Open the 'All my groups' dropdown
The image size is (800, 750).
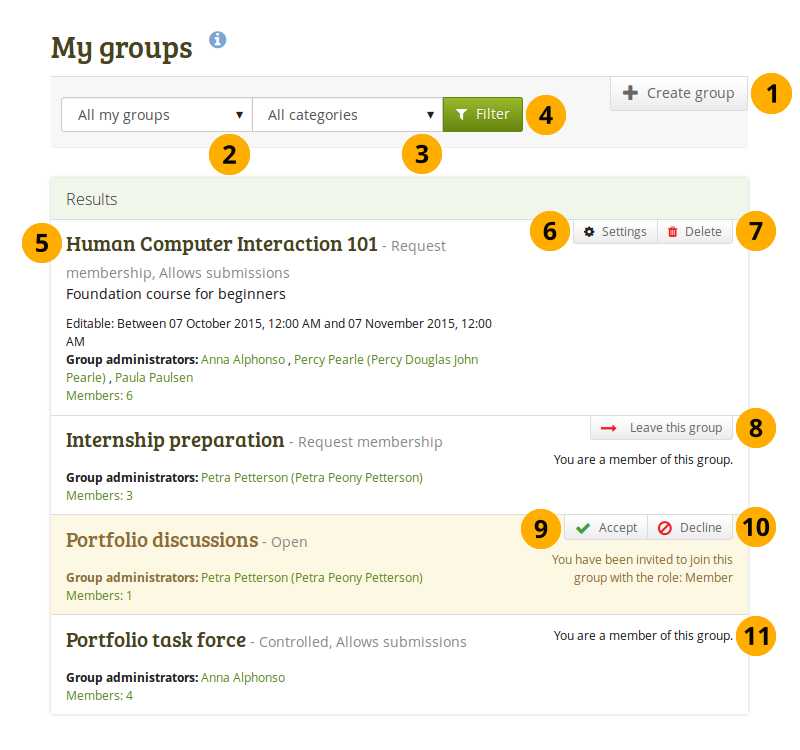tap(157, 115)
